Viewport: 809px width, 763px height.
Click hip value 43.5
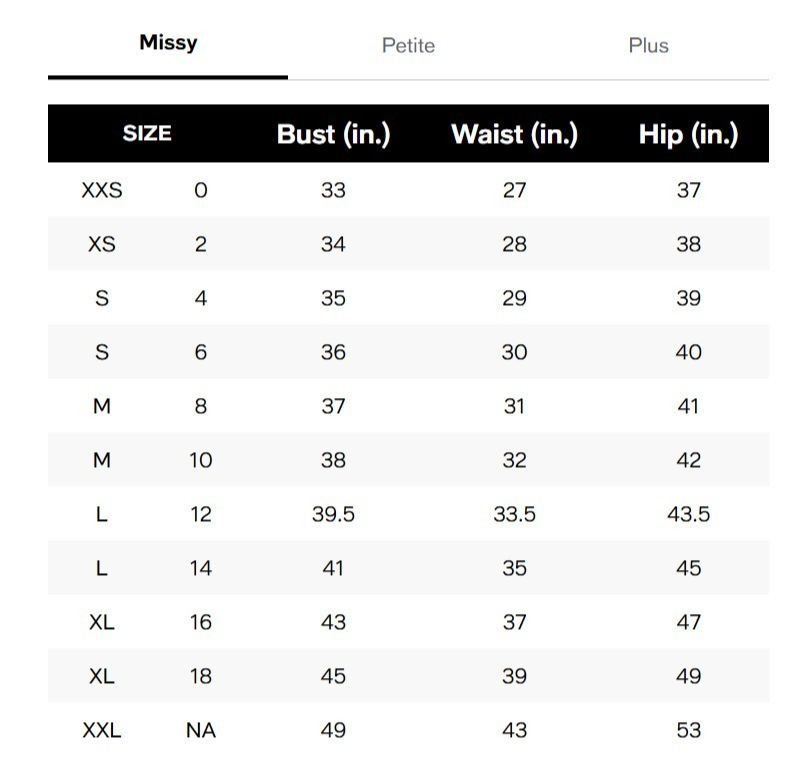coord(688,514)
